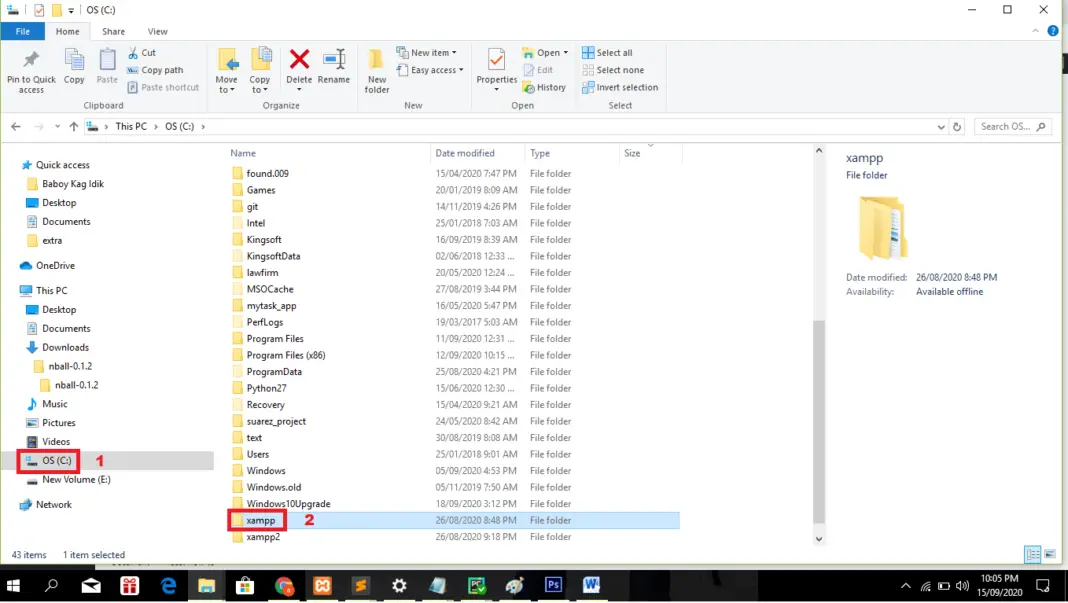
Task: Click the Up arrow navigation button
Action: click(74, 127)
